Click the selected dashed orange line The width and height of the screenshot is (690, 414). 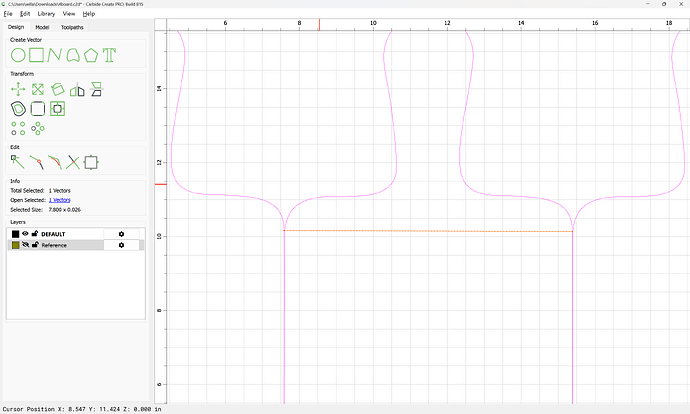[x=428, y=231]
